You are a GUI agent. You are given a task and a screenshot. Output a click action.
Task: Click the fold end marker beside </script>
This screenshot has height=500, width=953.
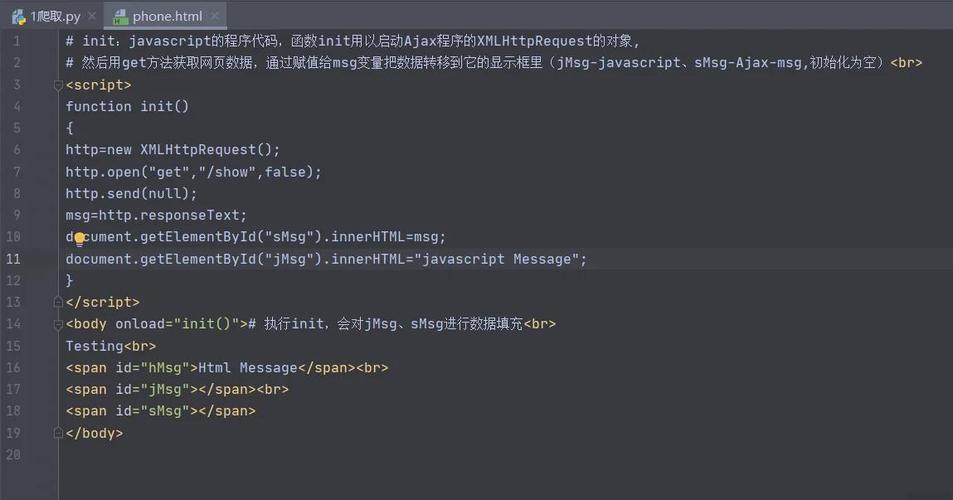coord(58,302)
